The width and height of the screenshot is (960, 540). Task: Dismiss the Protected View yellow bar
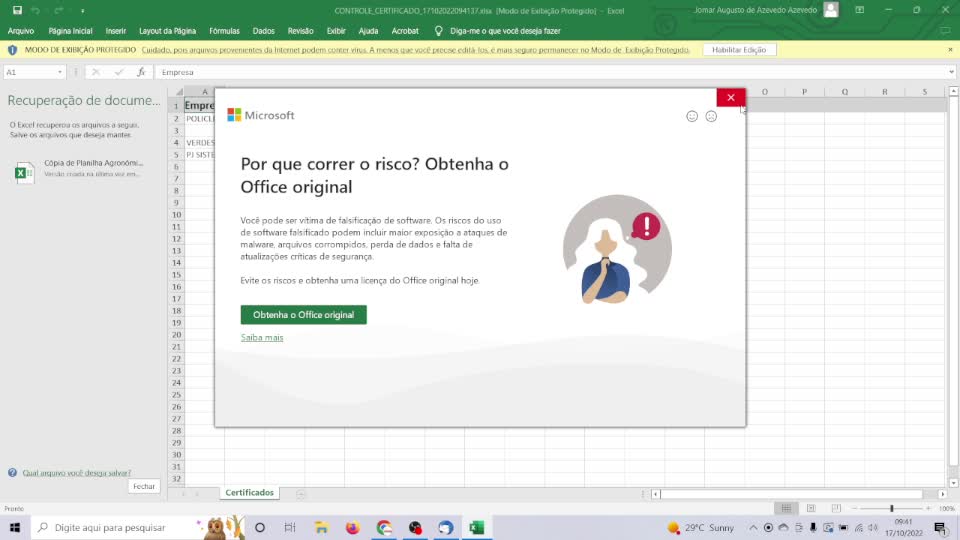pos(950,50)
